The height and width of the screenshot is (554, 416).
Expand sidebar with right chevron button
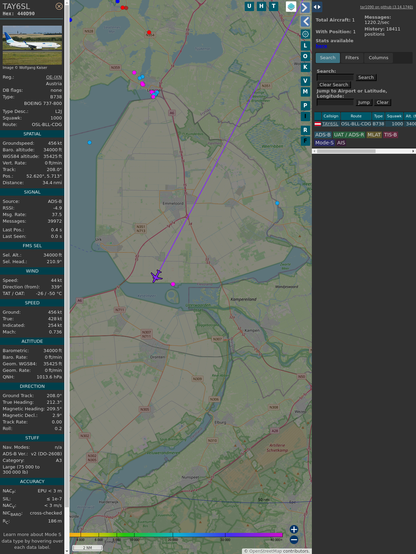click(x=305, y=7)
